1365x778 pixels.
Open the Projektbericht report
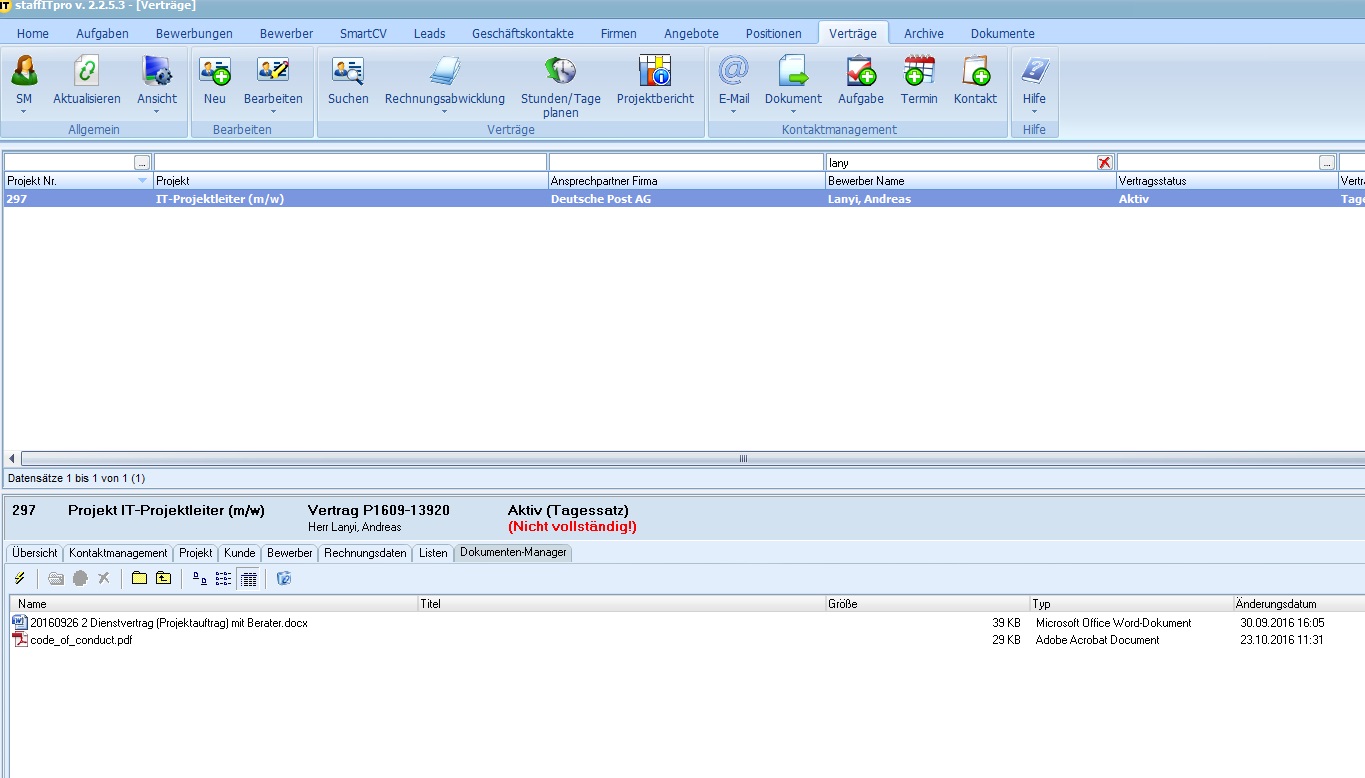[x=655, y=70]
